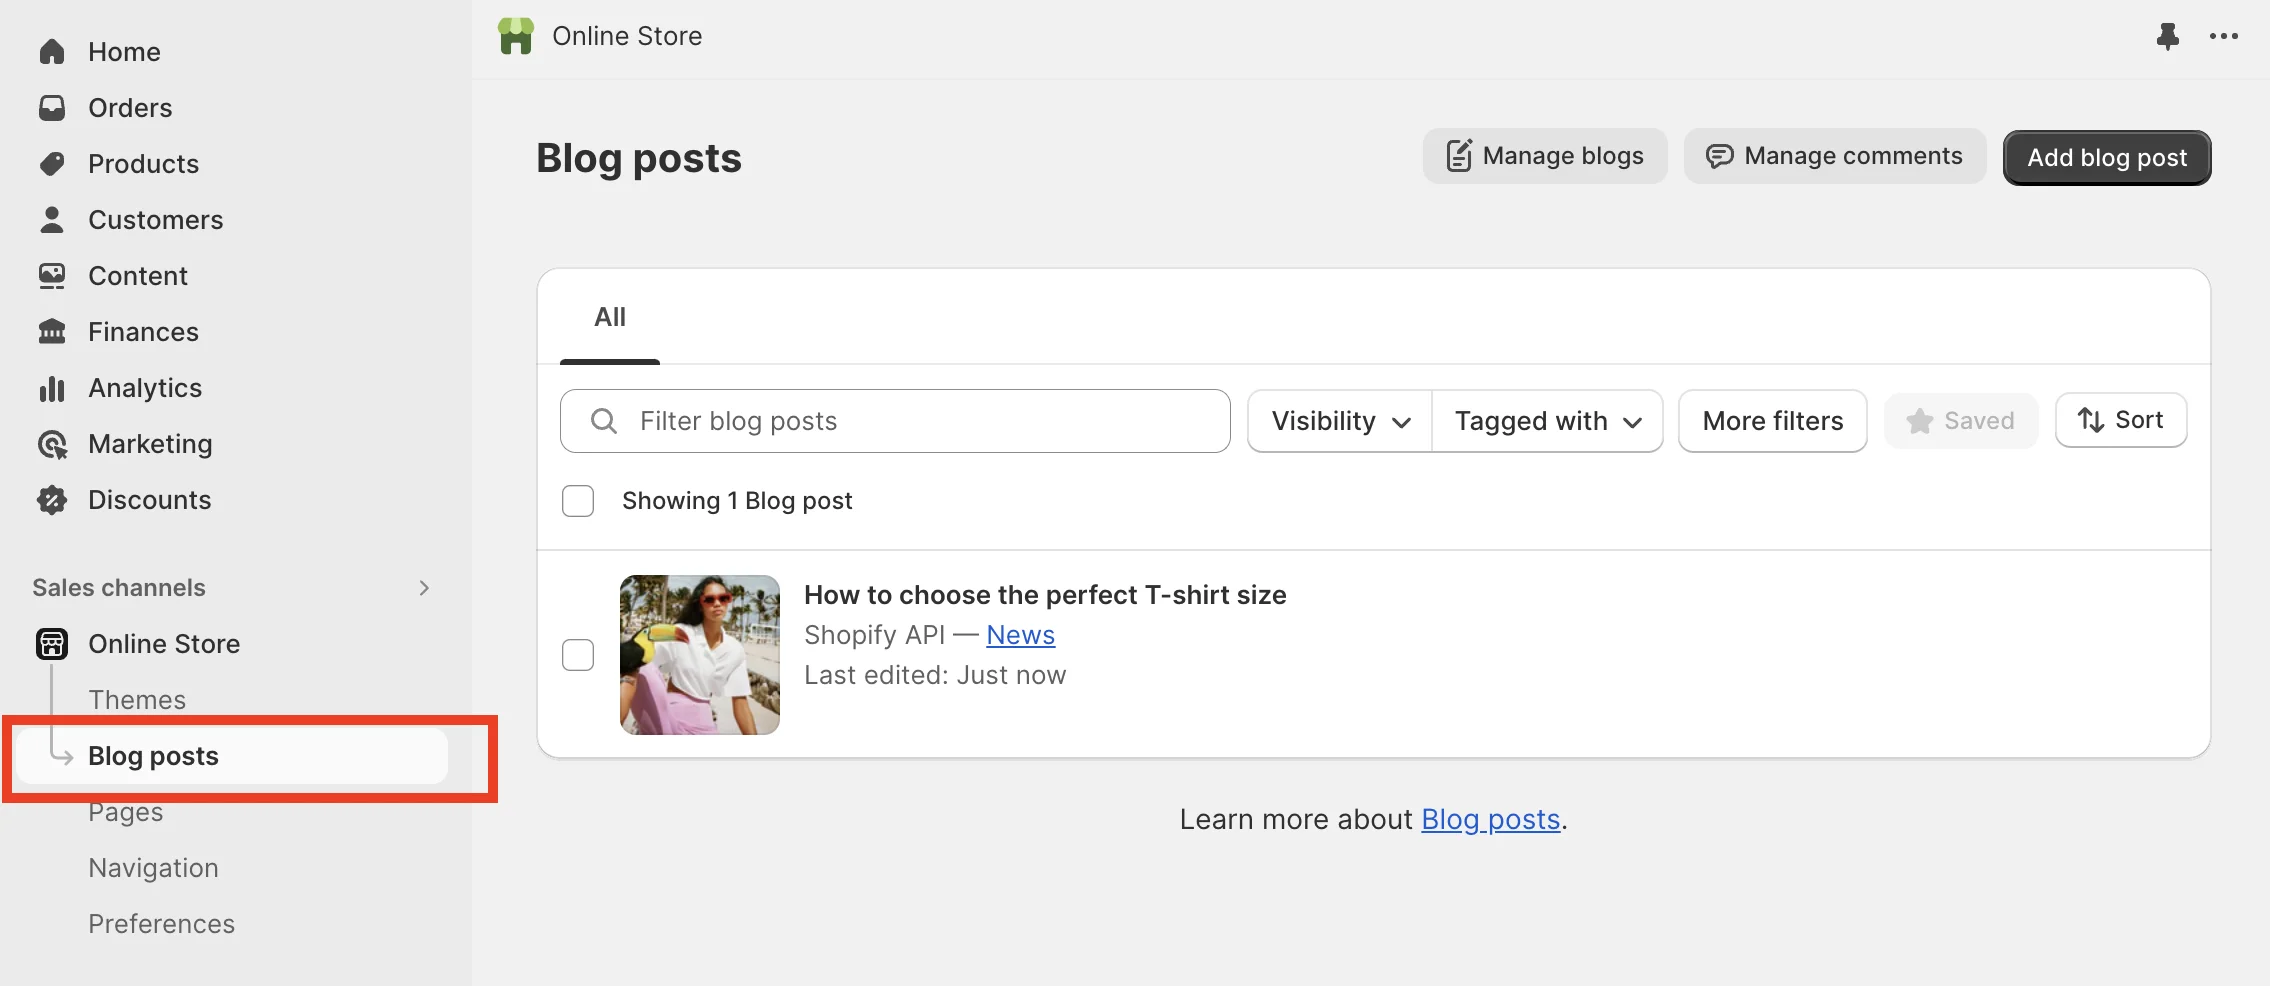This screenshot has width=2270, height=986.
Task: Click the search magnifier icon in filter field
Action: pyautogui.click(x=604, y=421)
